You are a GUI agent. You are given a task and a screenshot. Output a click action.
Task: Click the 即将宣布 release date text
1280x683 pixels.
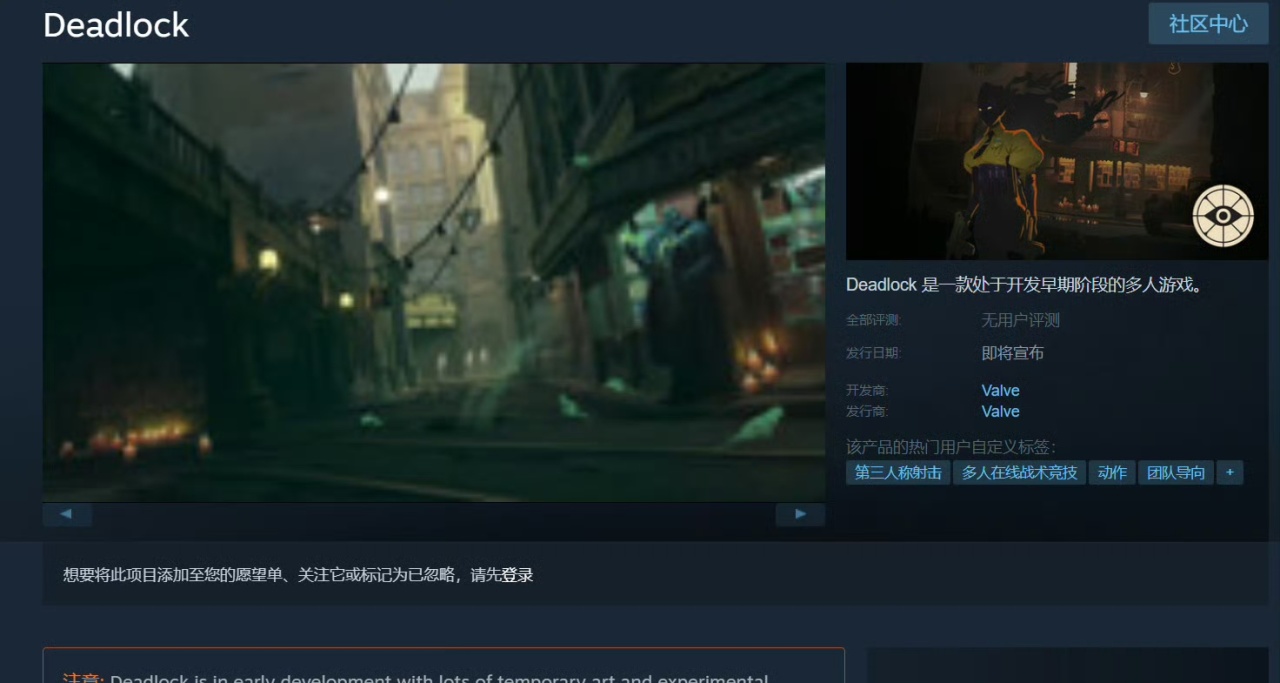pos(1013,353)
